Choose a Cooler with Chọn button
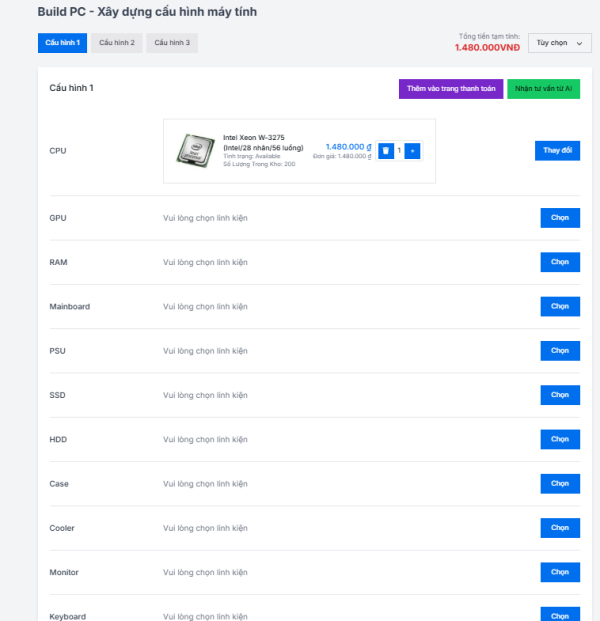600x621 pixels. [x=560, y=528]
